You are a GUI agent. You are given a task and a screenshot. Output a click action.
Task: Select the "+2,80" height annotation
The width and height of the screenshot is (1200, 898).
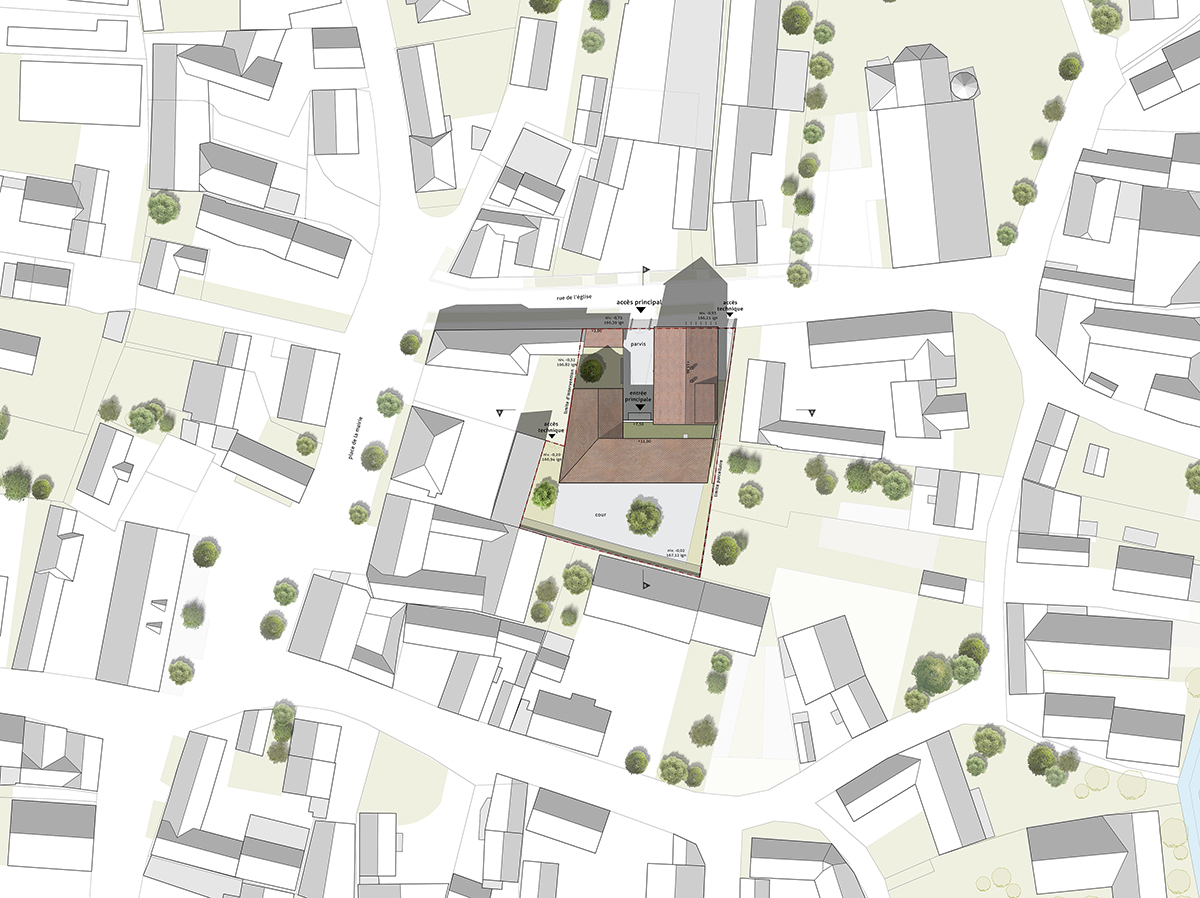coord(597,331)
